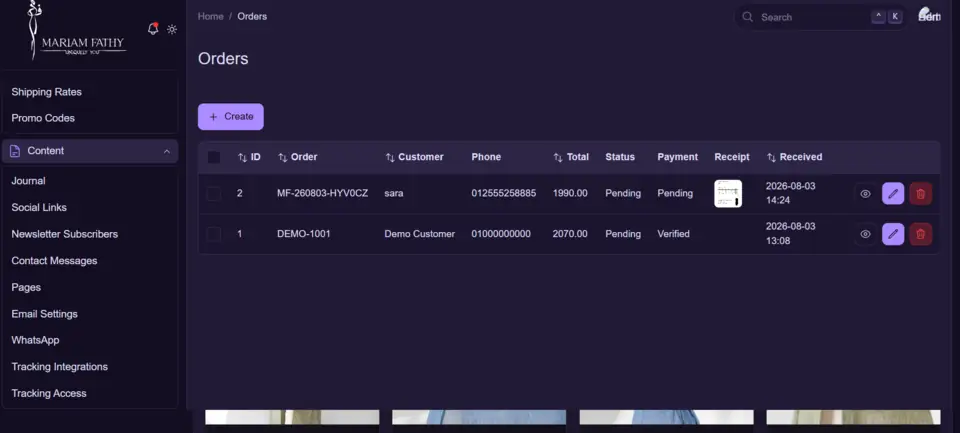The width and height of the screenshot is (960, 433).
Task: Open WhatsApp settings in sidebar
Action: pos(36,340)
